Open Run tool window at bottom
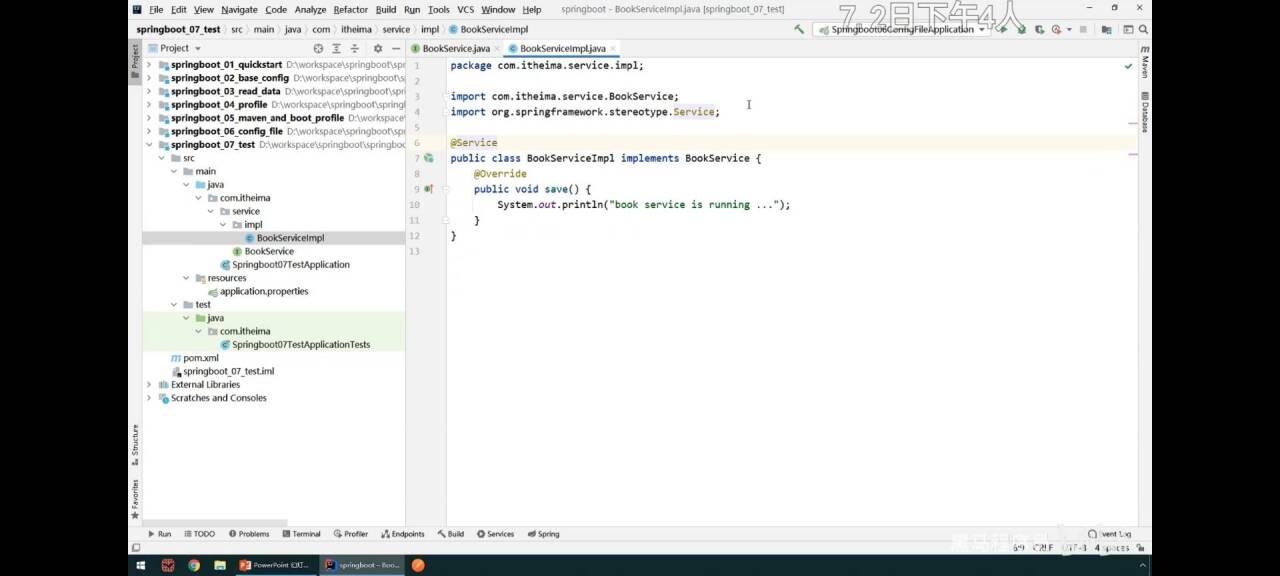Image resolution: width=1280 pixels, height=576 pixels. (160, 534)
